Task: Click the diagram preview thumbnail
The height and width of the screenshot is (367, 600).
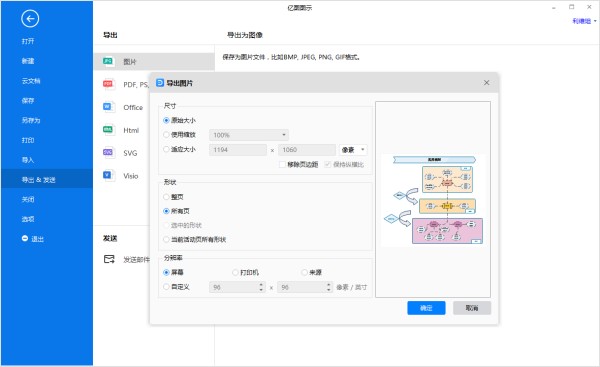Action: tap(433, 200)
